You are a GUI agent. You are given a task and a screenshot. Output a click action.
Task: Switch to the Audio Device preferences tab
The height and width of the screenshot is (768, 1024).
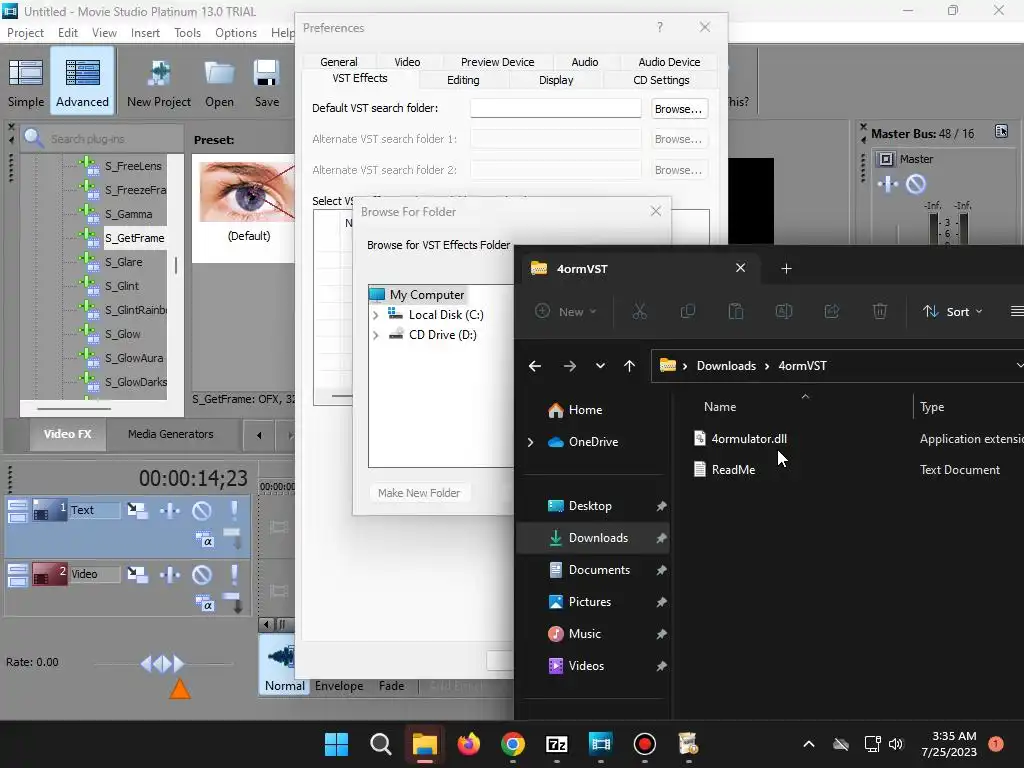pos(669,62)
